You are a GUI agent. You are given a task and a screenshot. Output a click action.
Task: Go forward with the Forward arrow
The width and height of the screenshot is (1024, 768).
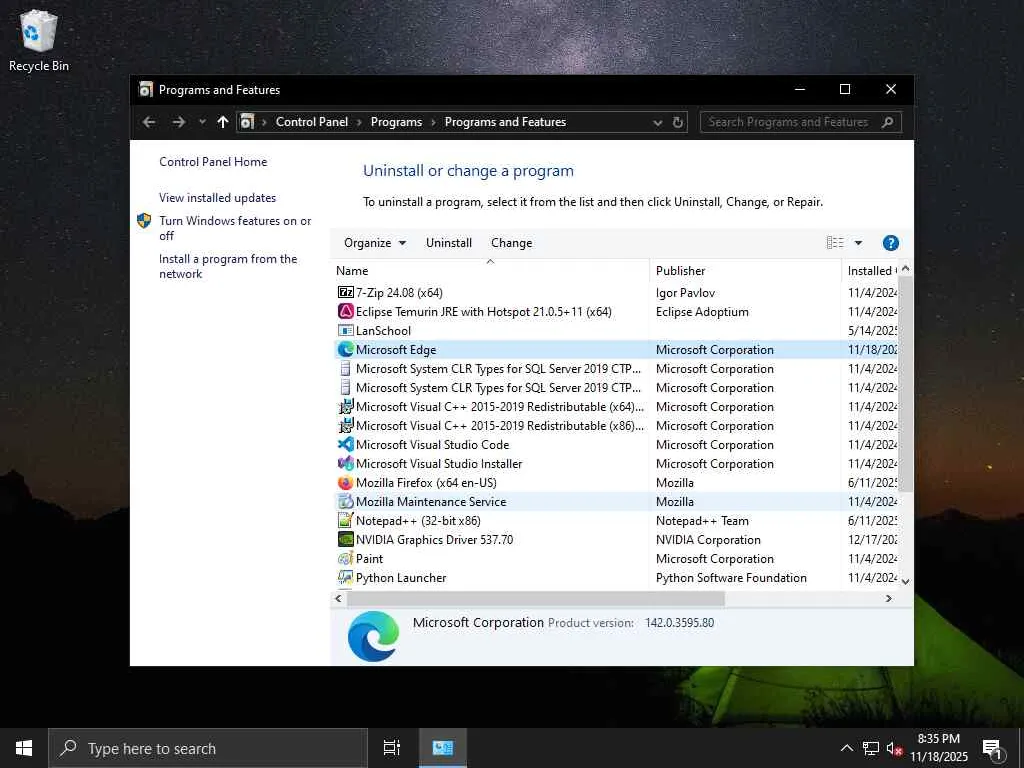178,122
